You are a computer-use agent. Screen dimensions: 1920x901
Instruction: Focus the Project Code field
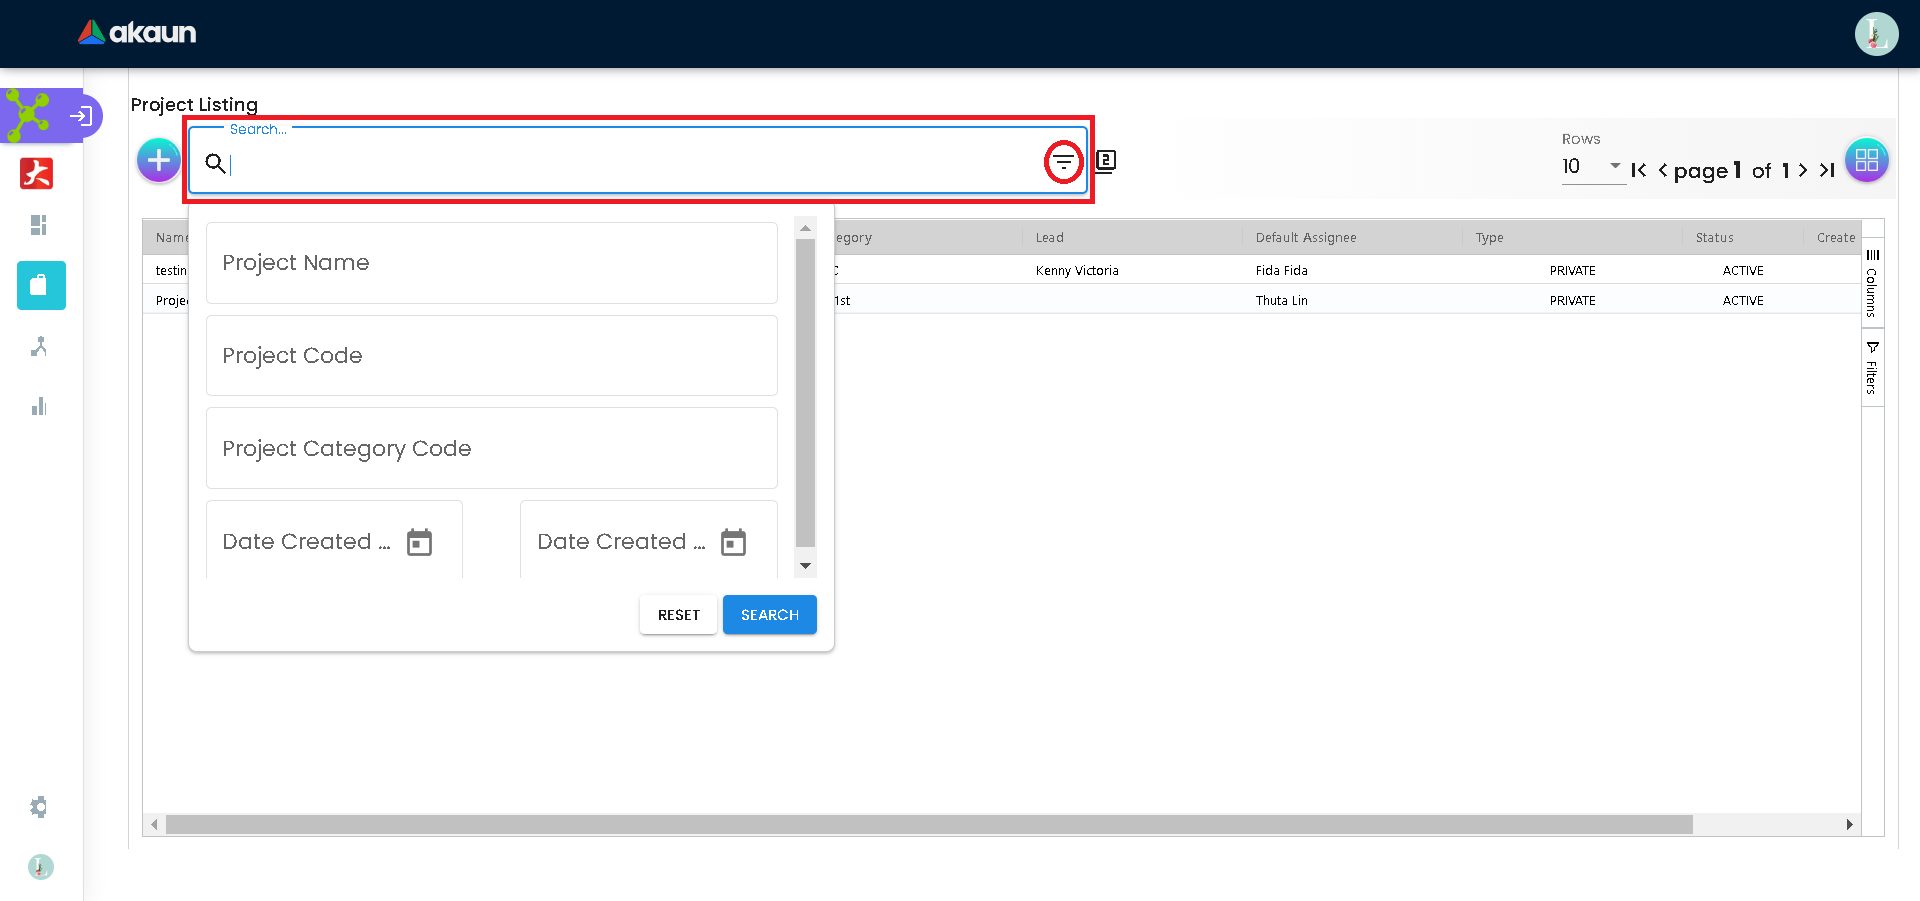[x=492, y=356]
